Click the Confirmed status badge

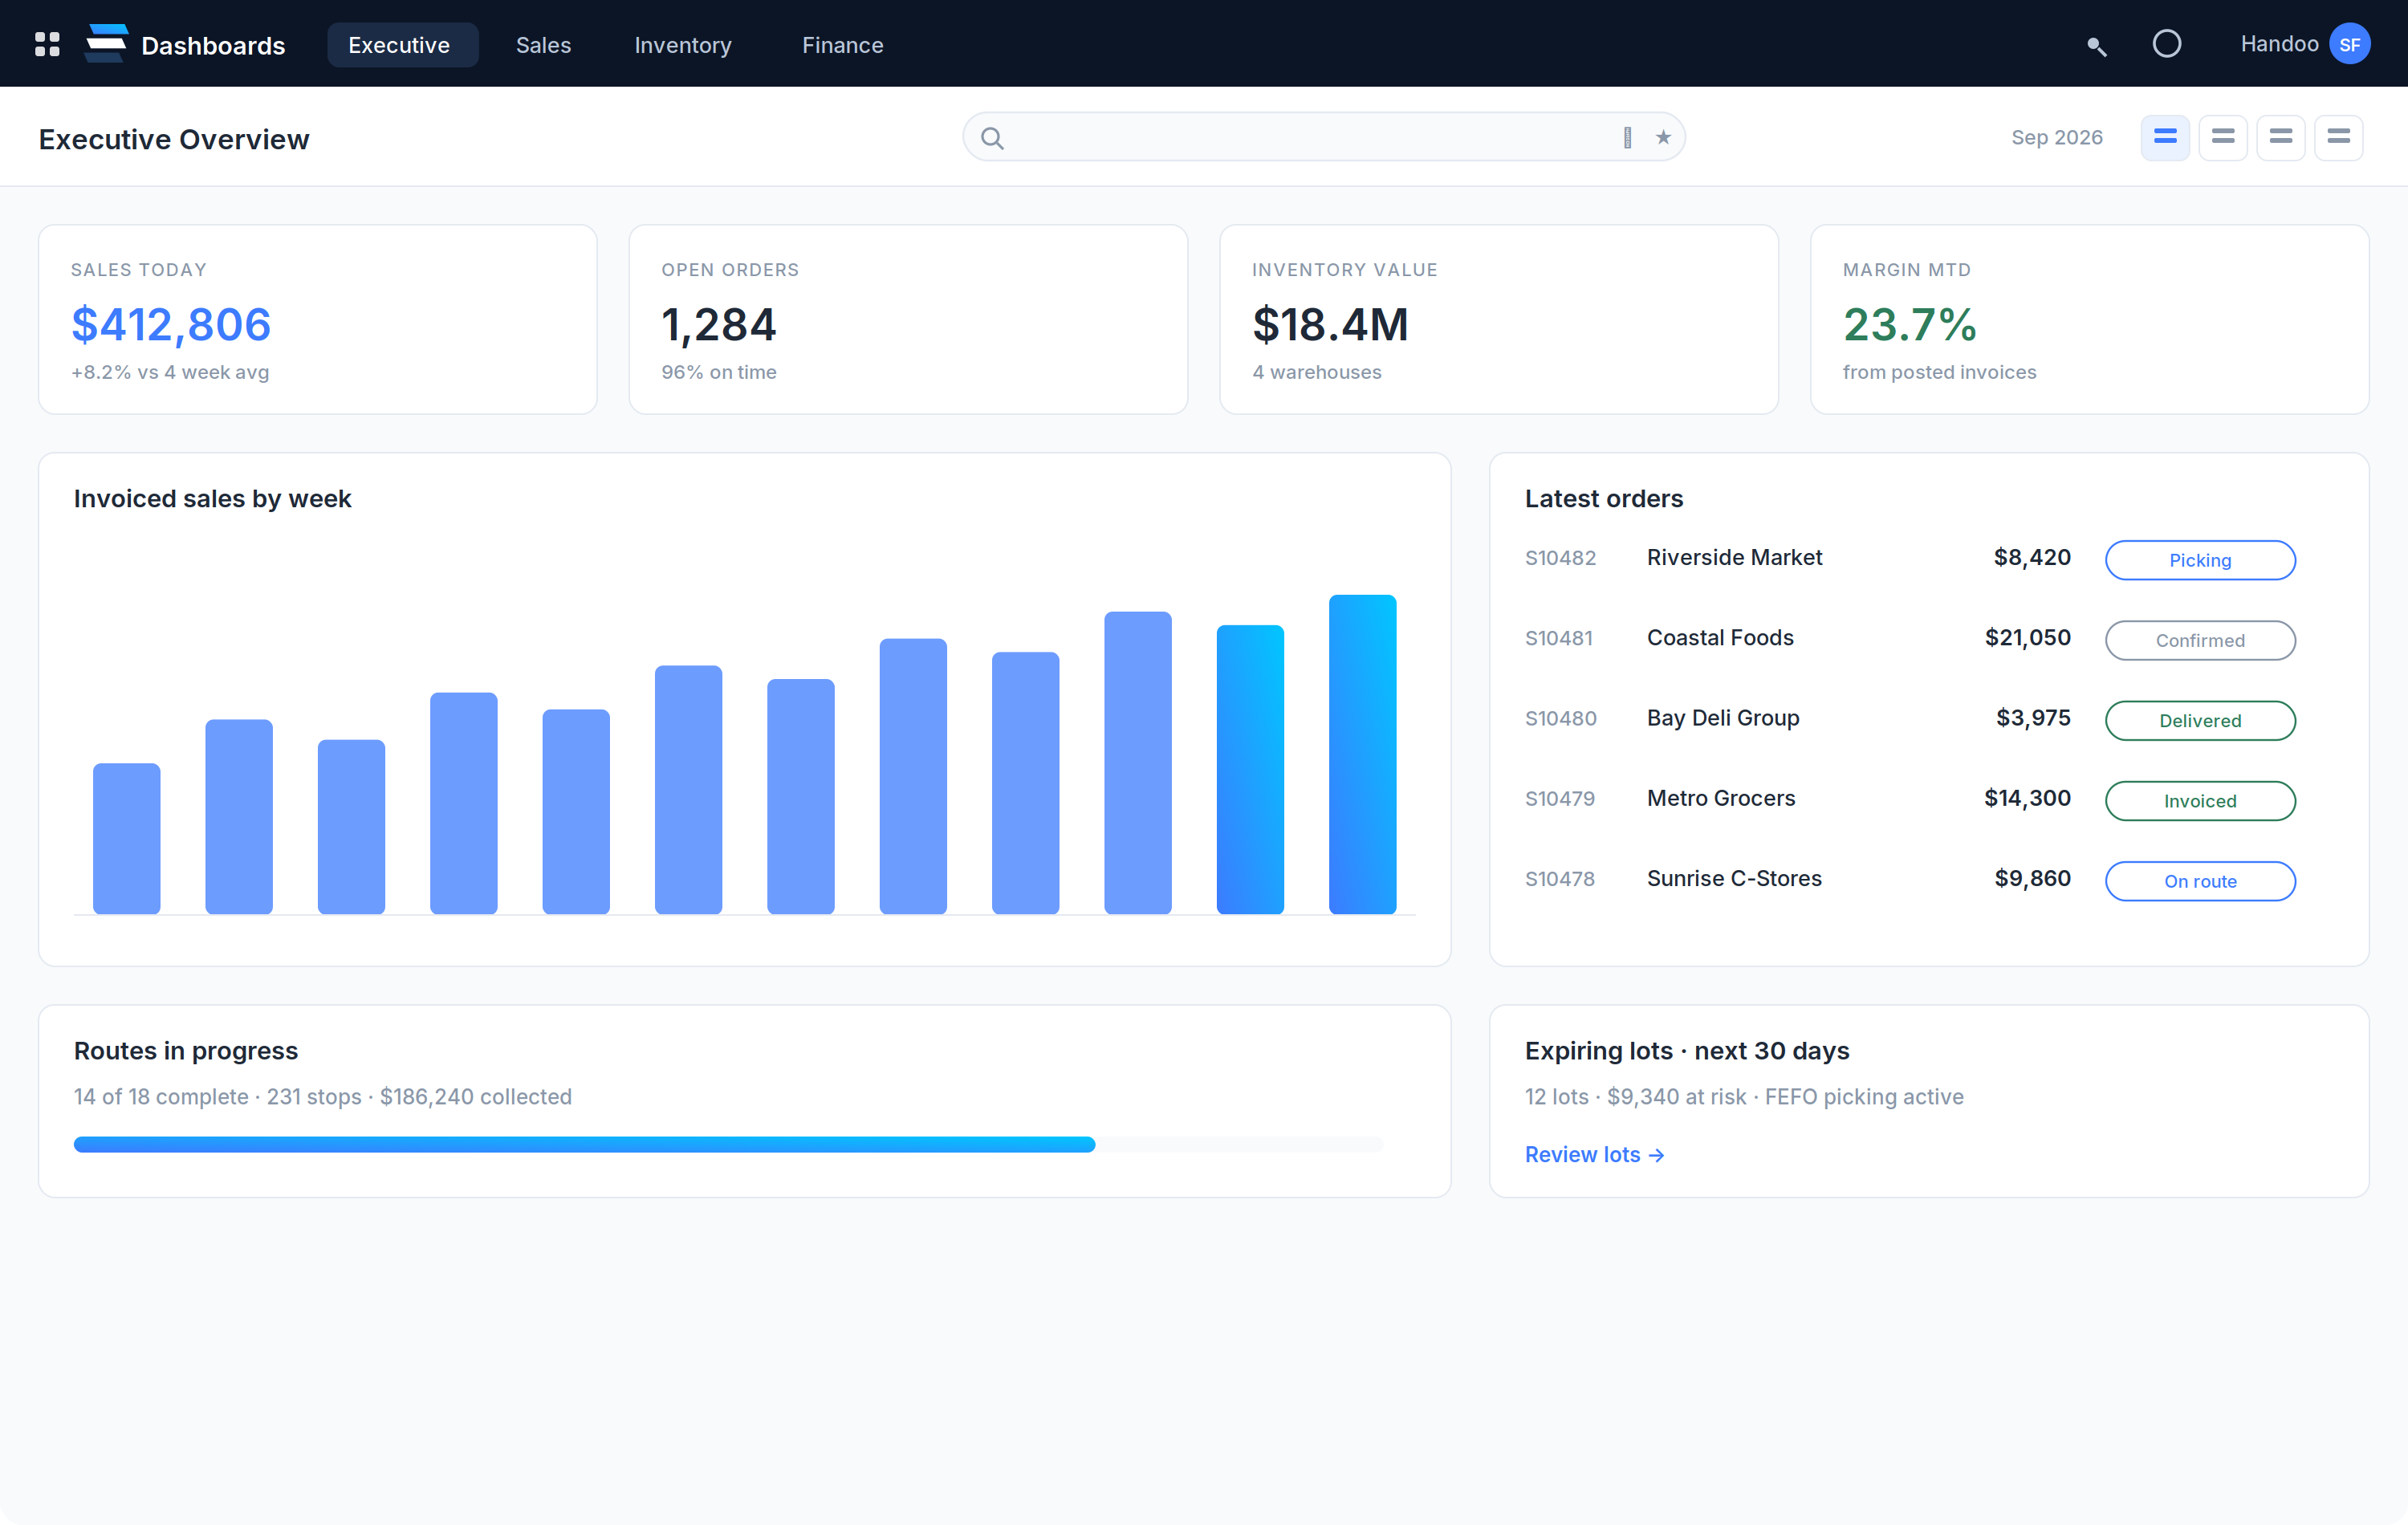coord(2200,640)
